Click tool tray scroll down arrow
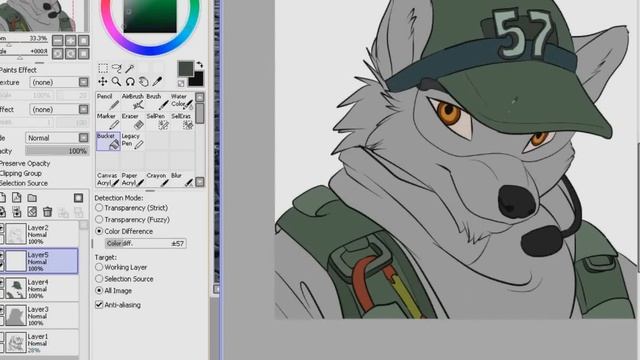Screen dimensions: 640x360 (200, 182)
